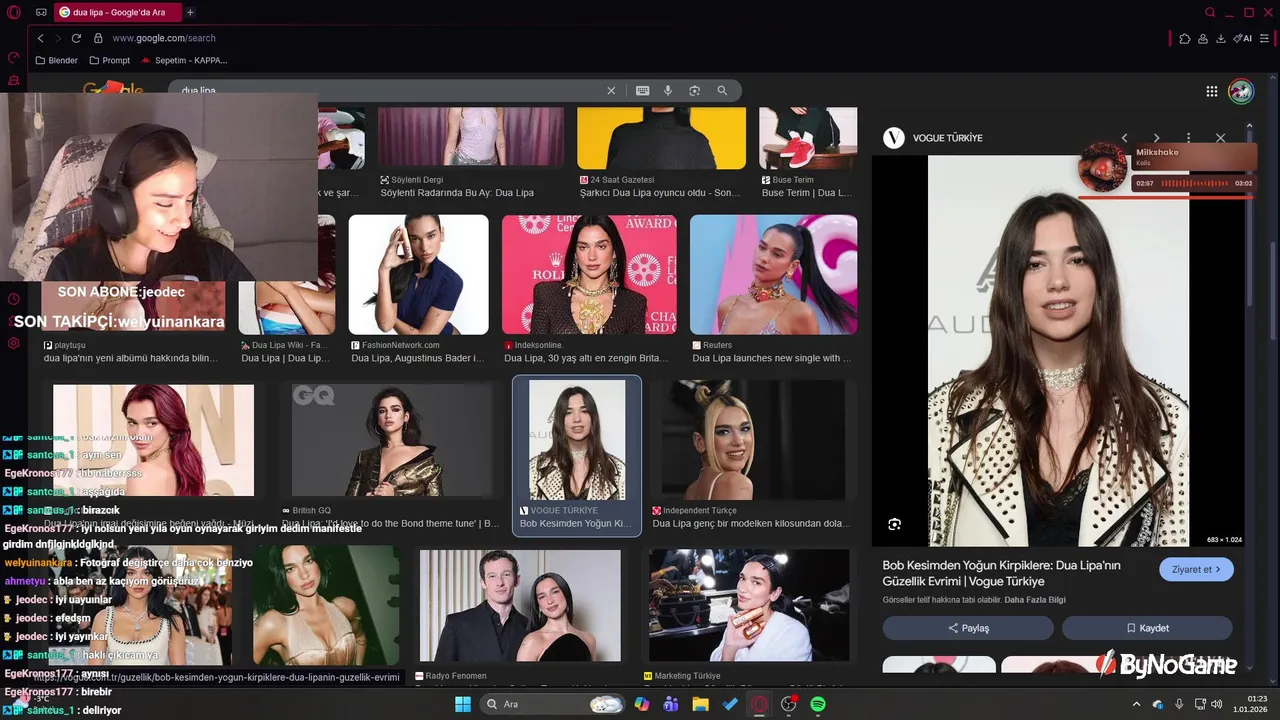Open the Vogue Türkiye article title link
The height and width of the screenshot is (720, 1280).
(x=1001, y=573)
